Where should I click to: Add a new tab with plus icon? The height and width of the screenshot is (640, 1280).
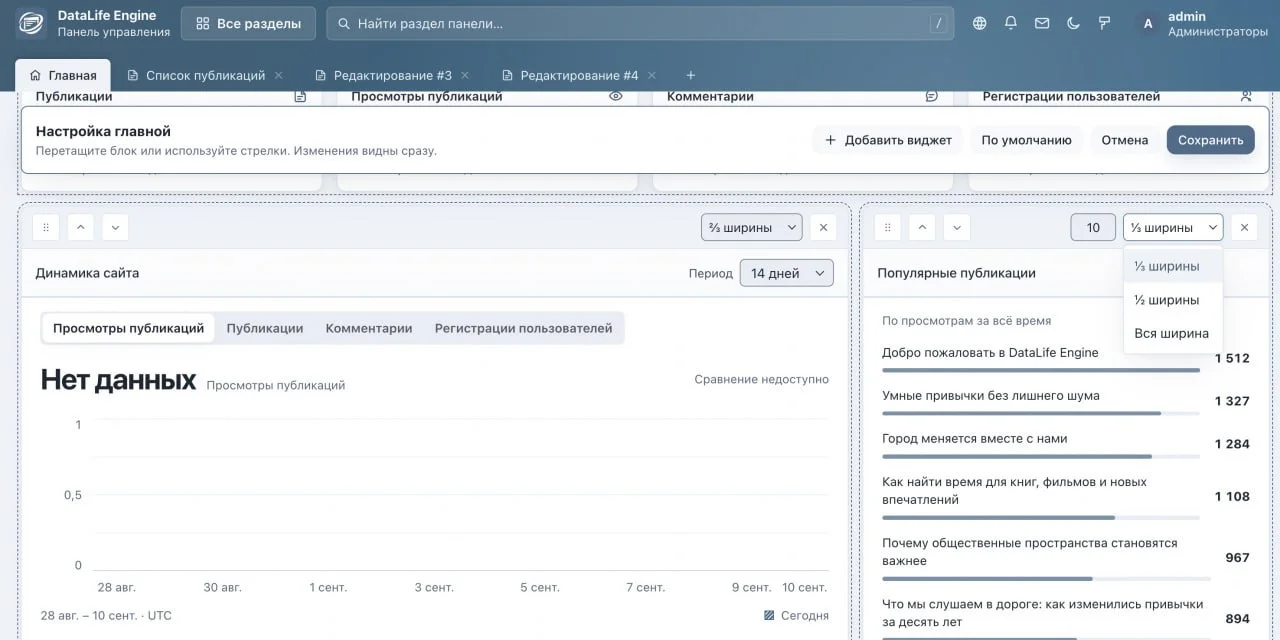click(690, 75)
